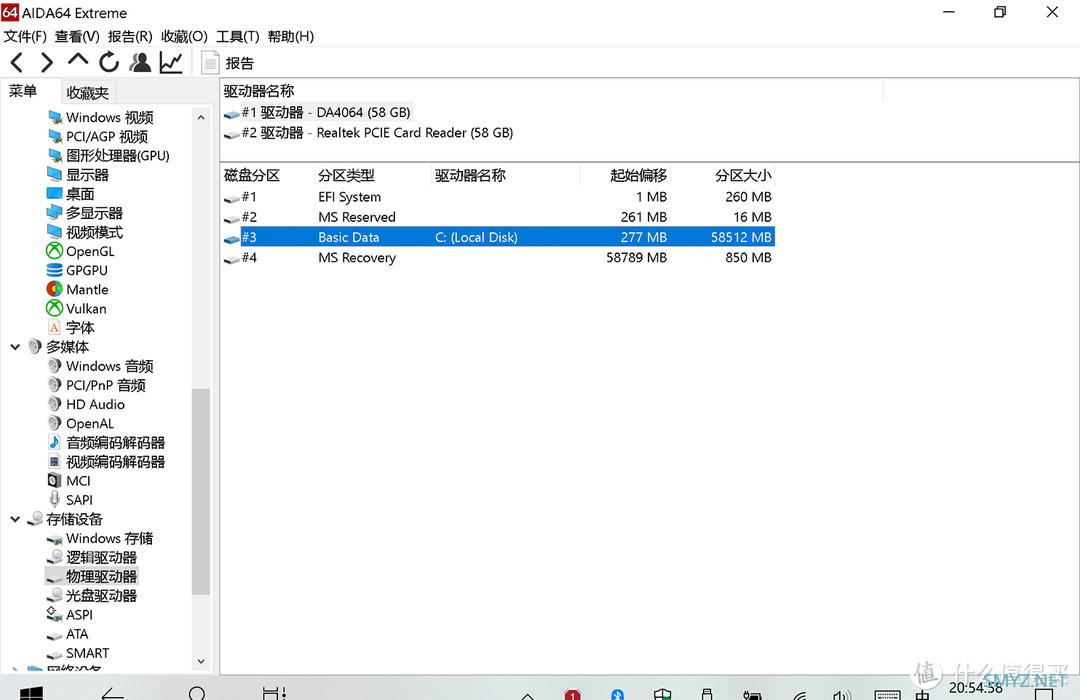This screenshot has width=1080, height=700.
Task: Select Windows 音频 tree item
Action: (101, 366)
